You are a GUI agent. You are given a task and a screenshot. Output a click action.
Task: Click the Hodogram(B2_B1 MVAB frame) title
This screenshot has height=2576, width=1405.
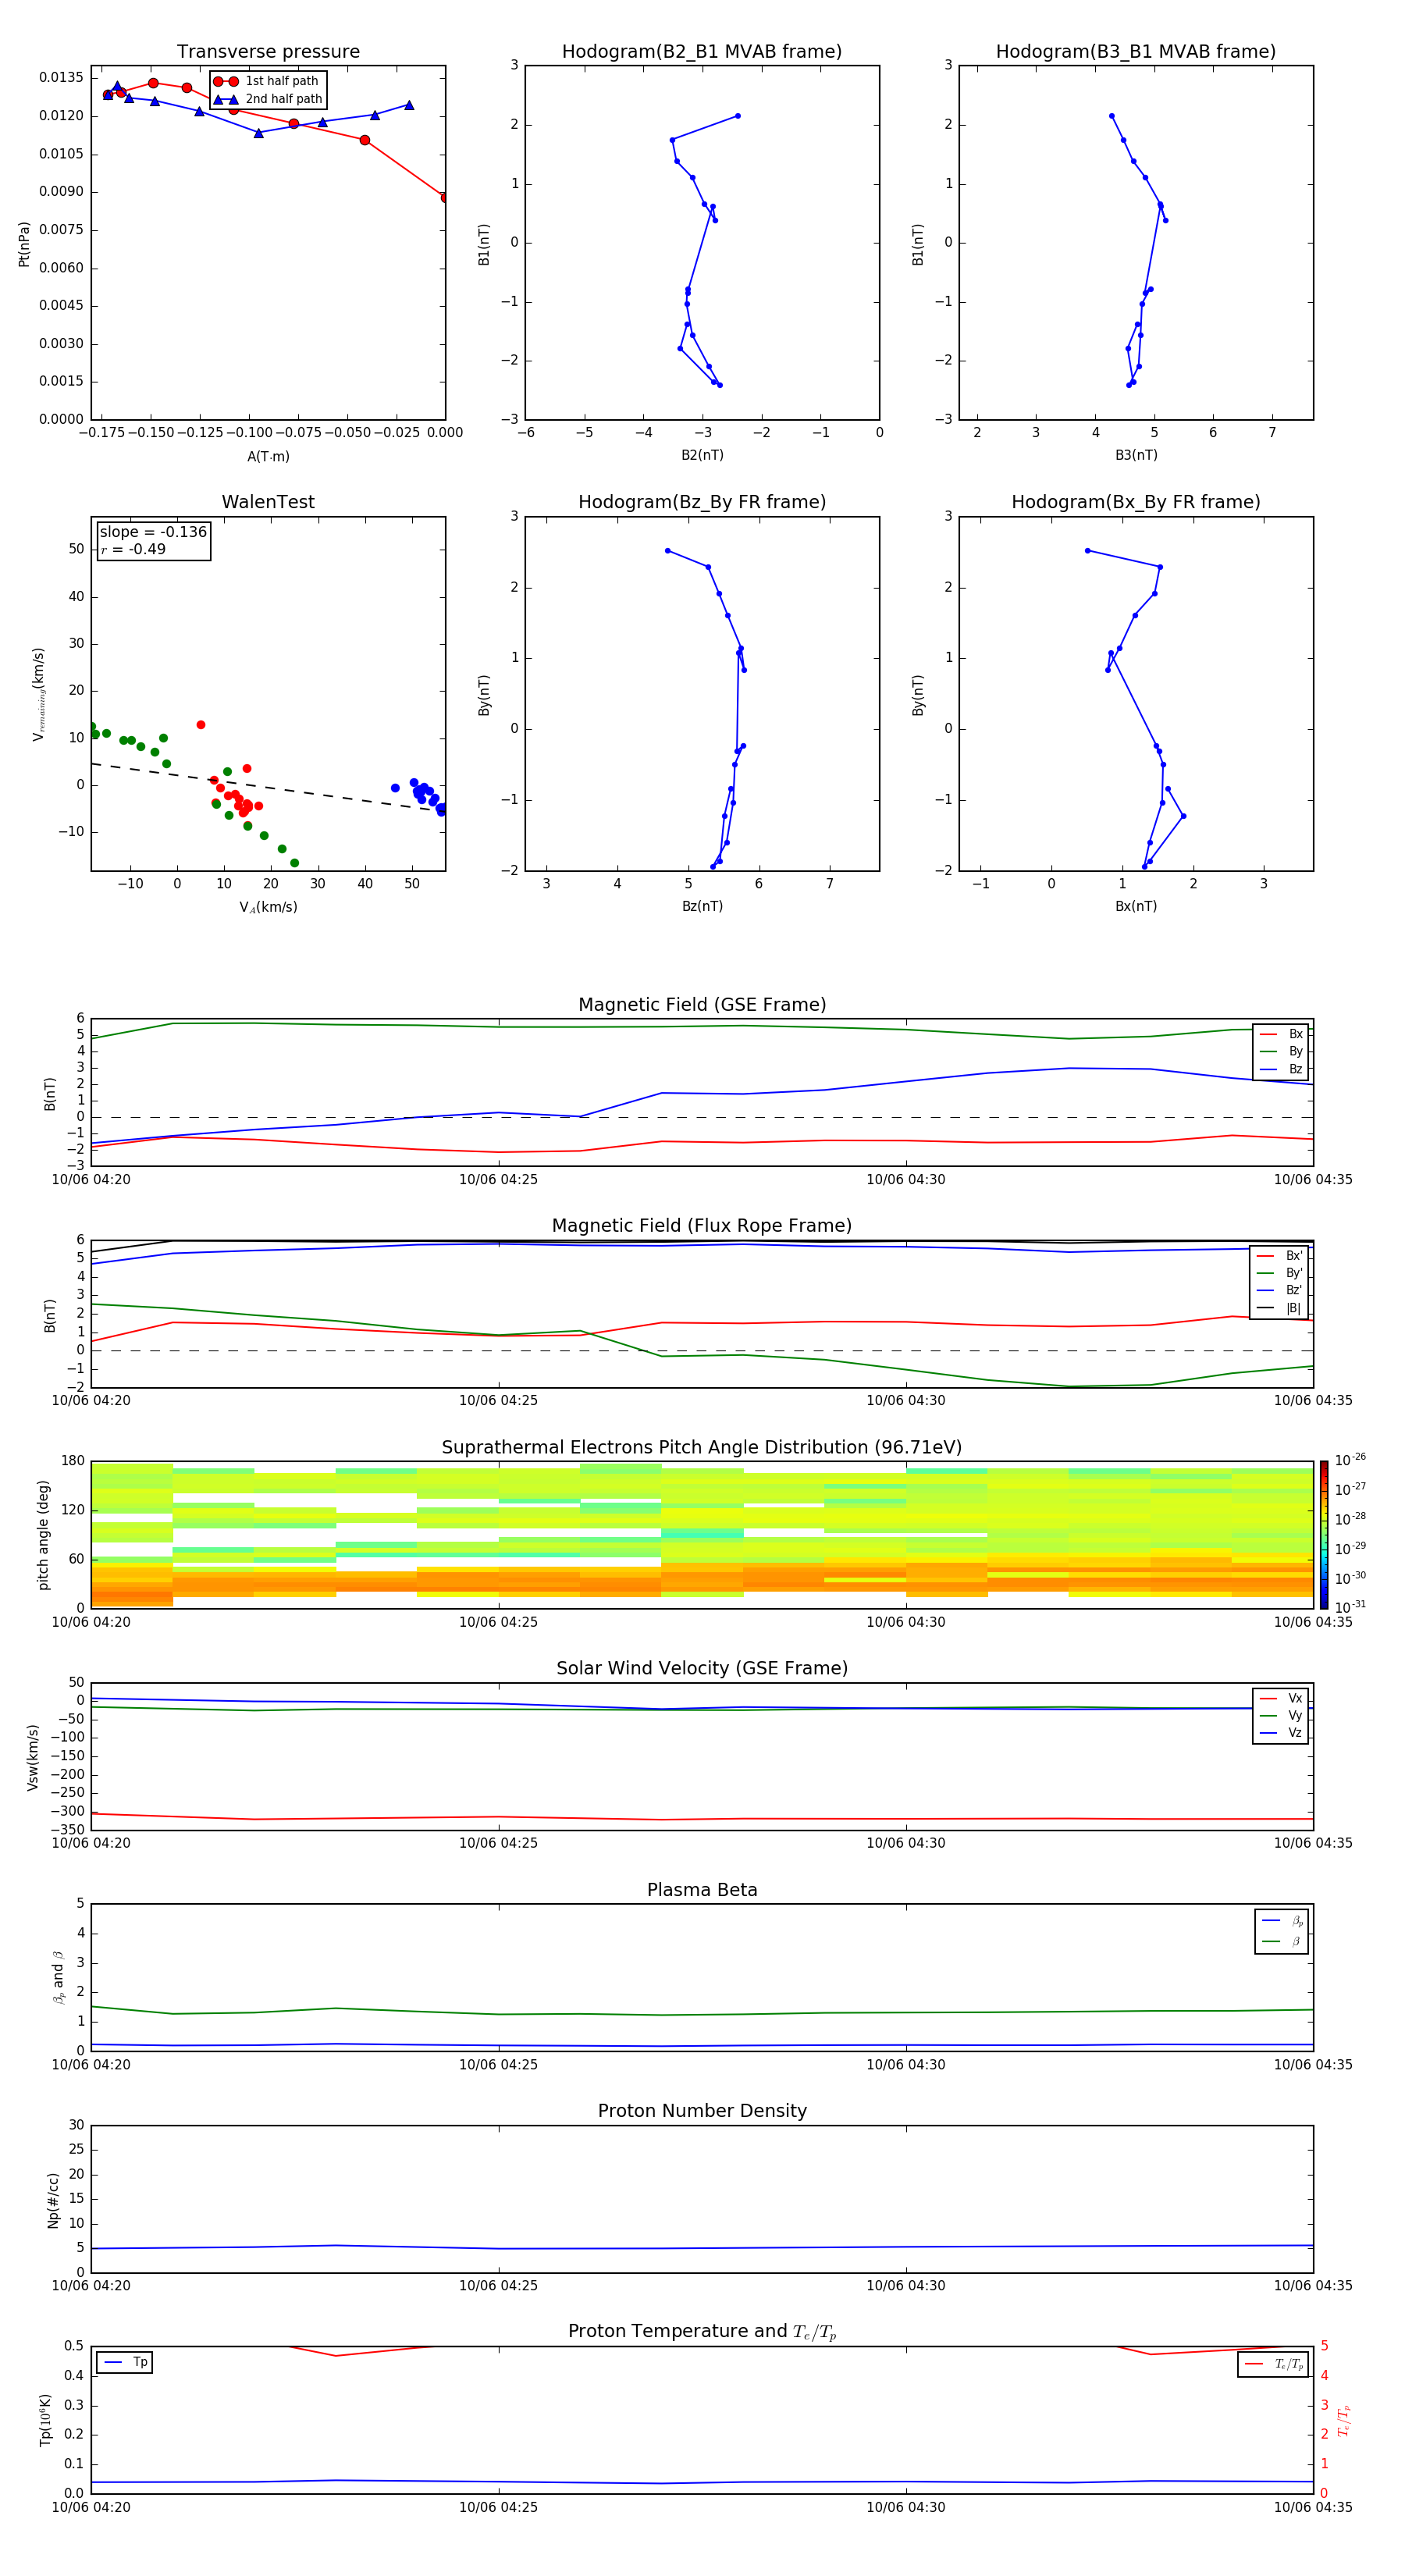(x=702, y=52)
